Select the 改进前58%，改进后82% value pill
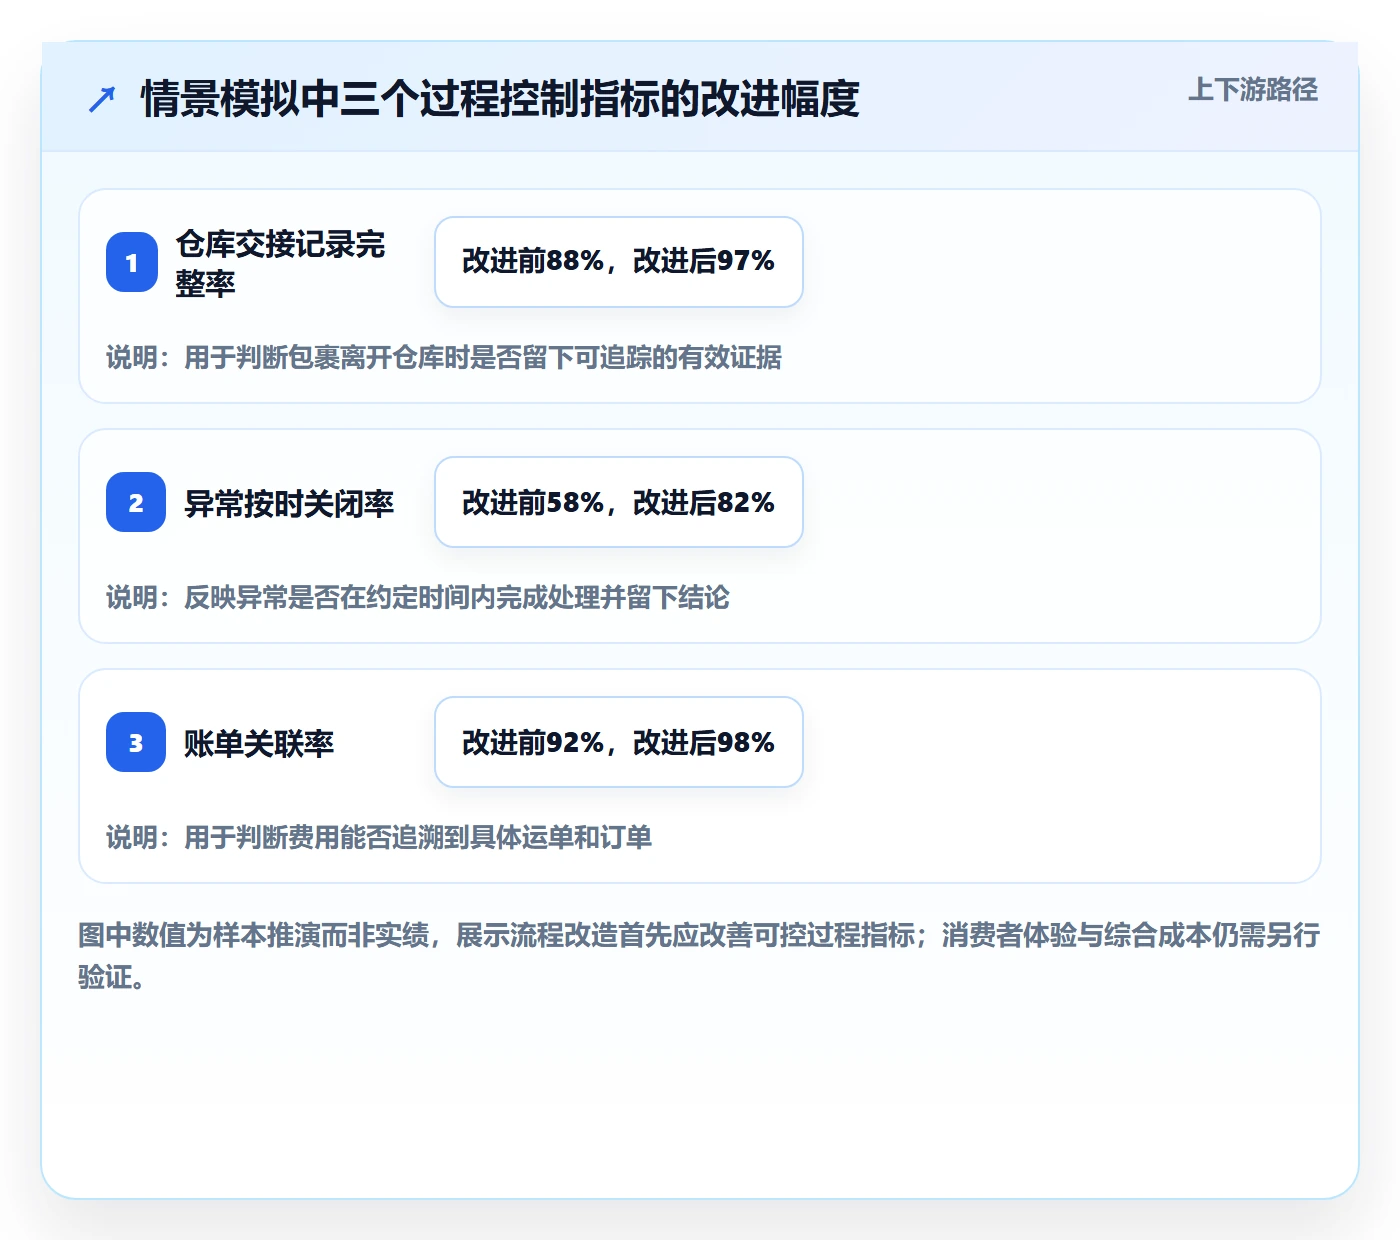 [x=619, y=502]
